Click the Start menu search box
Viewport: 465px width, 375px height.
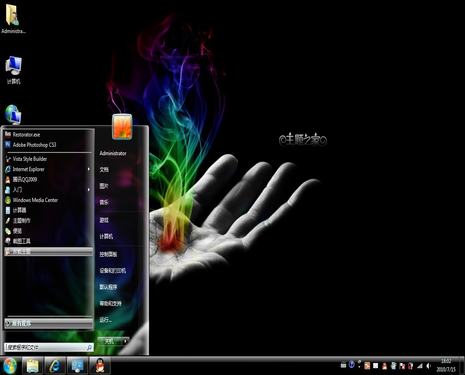49,347
